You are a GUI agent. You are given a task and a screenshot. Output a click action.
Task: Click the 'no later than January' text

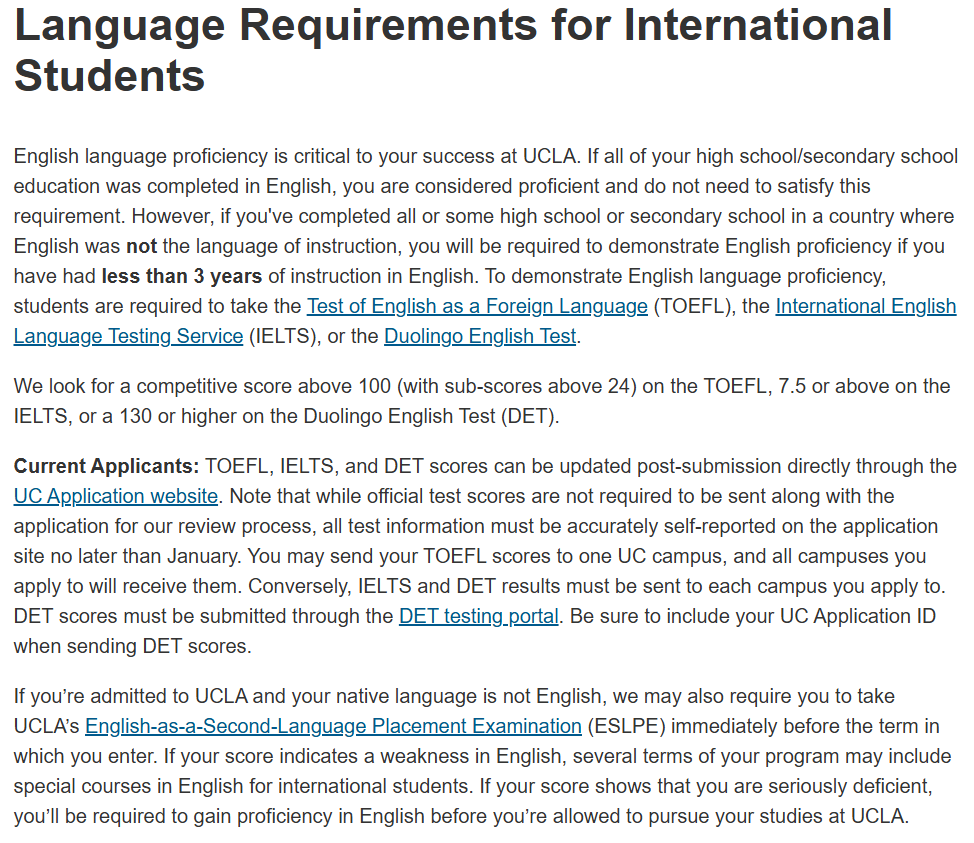pyautogui.click(x=144, y=557)
